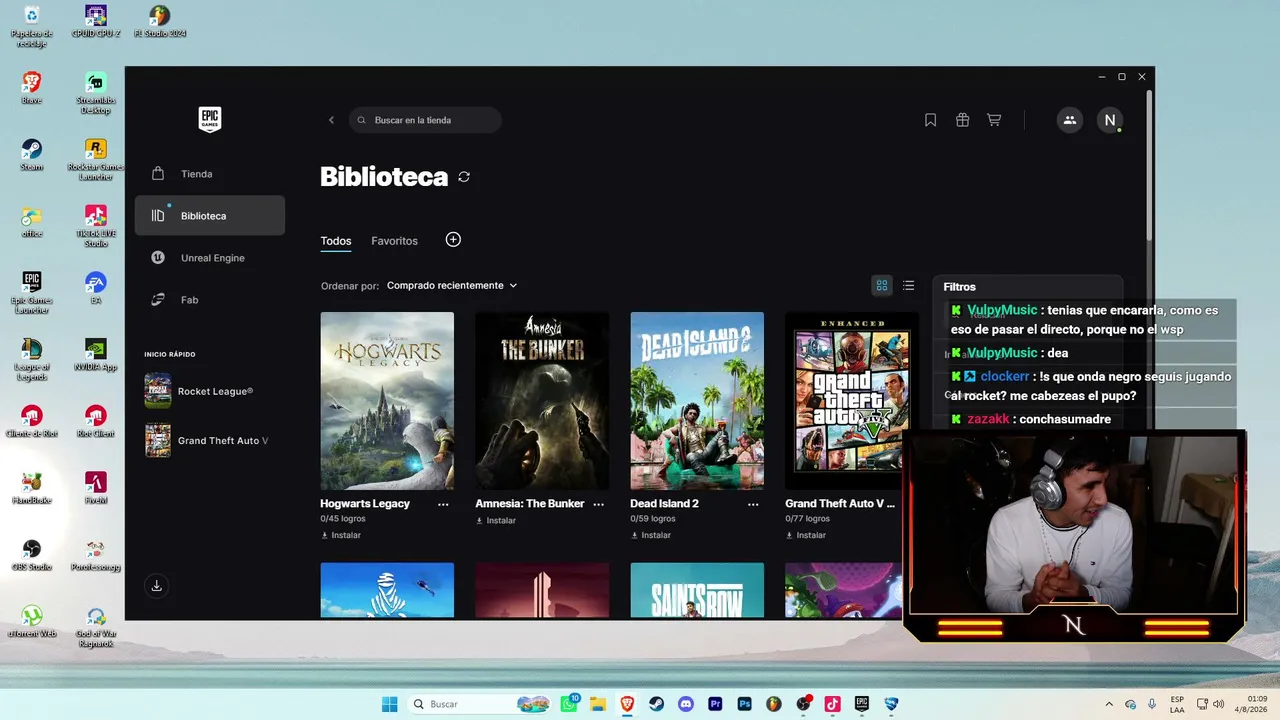Open the volume control in system tray
This screenshot has height=720, width=1280.
[x=1218, y=704]
